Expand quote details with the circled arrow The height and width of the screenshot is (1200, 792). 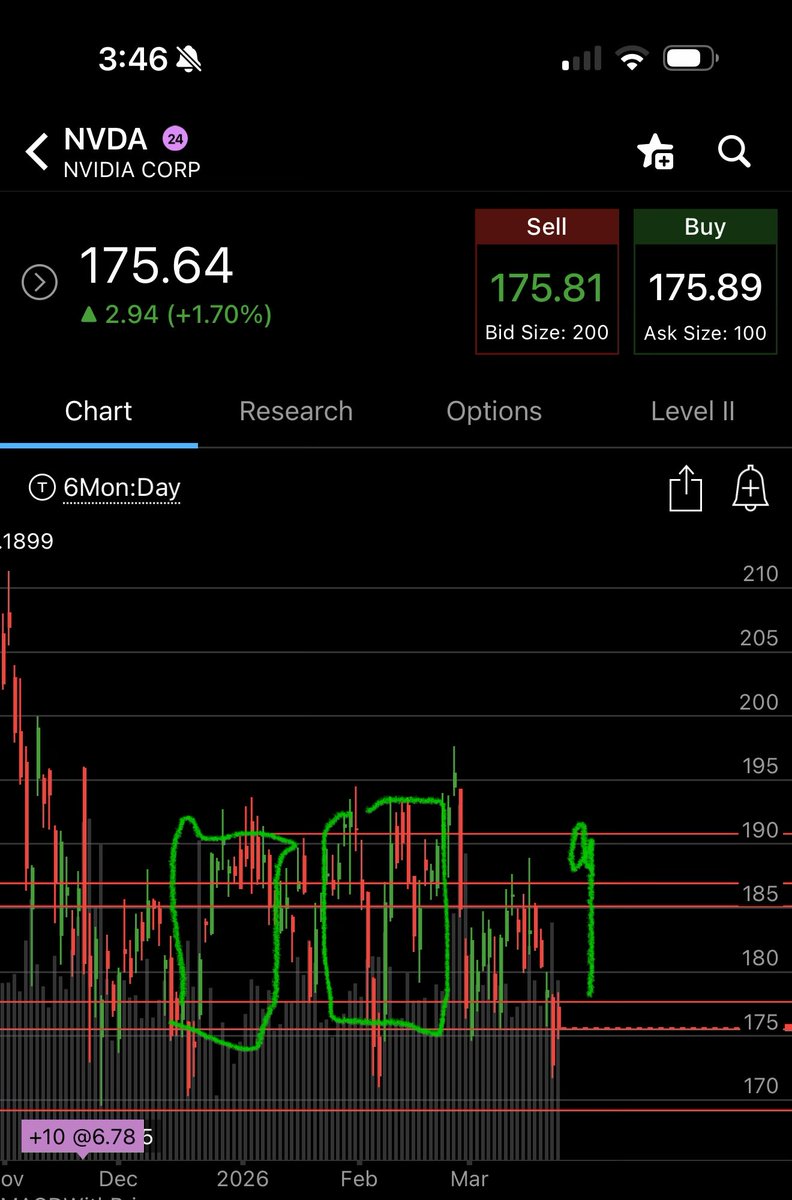coord(39,284)
